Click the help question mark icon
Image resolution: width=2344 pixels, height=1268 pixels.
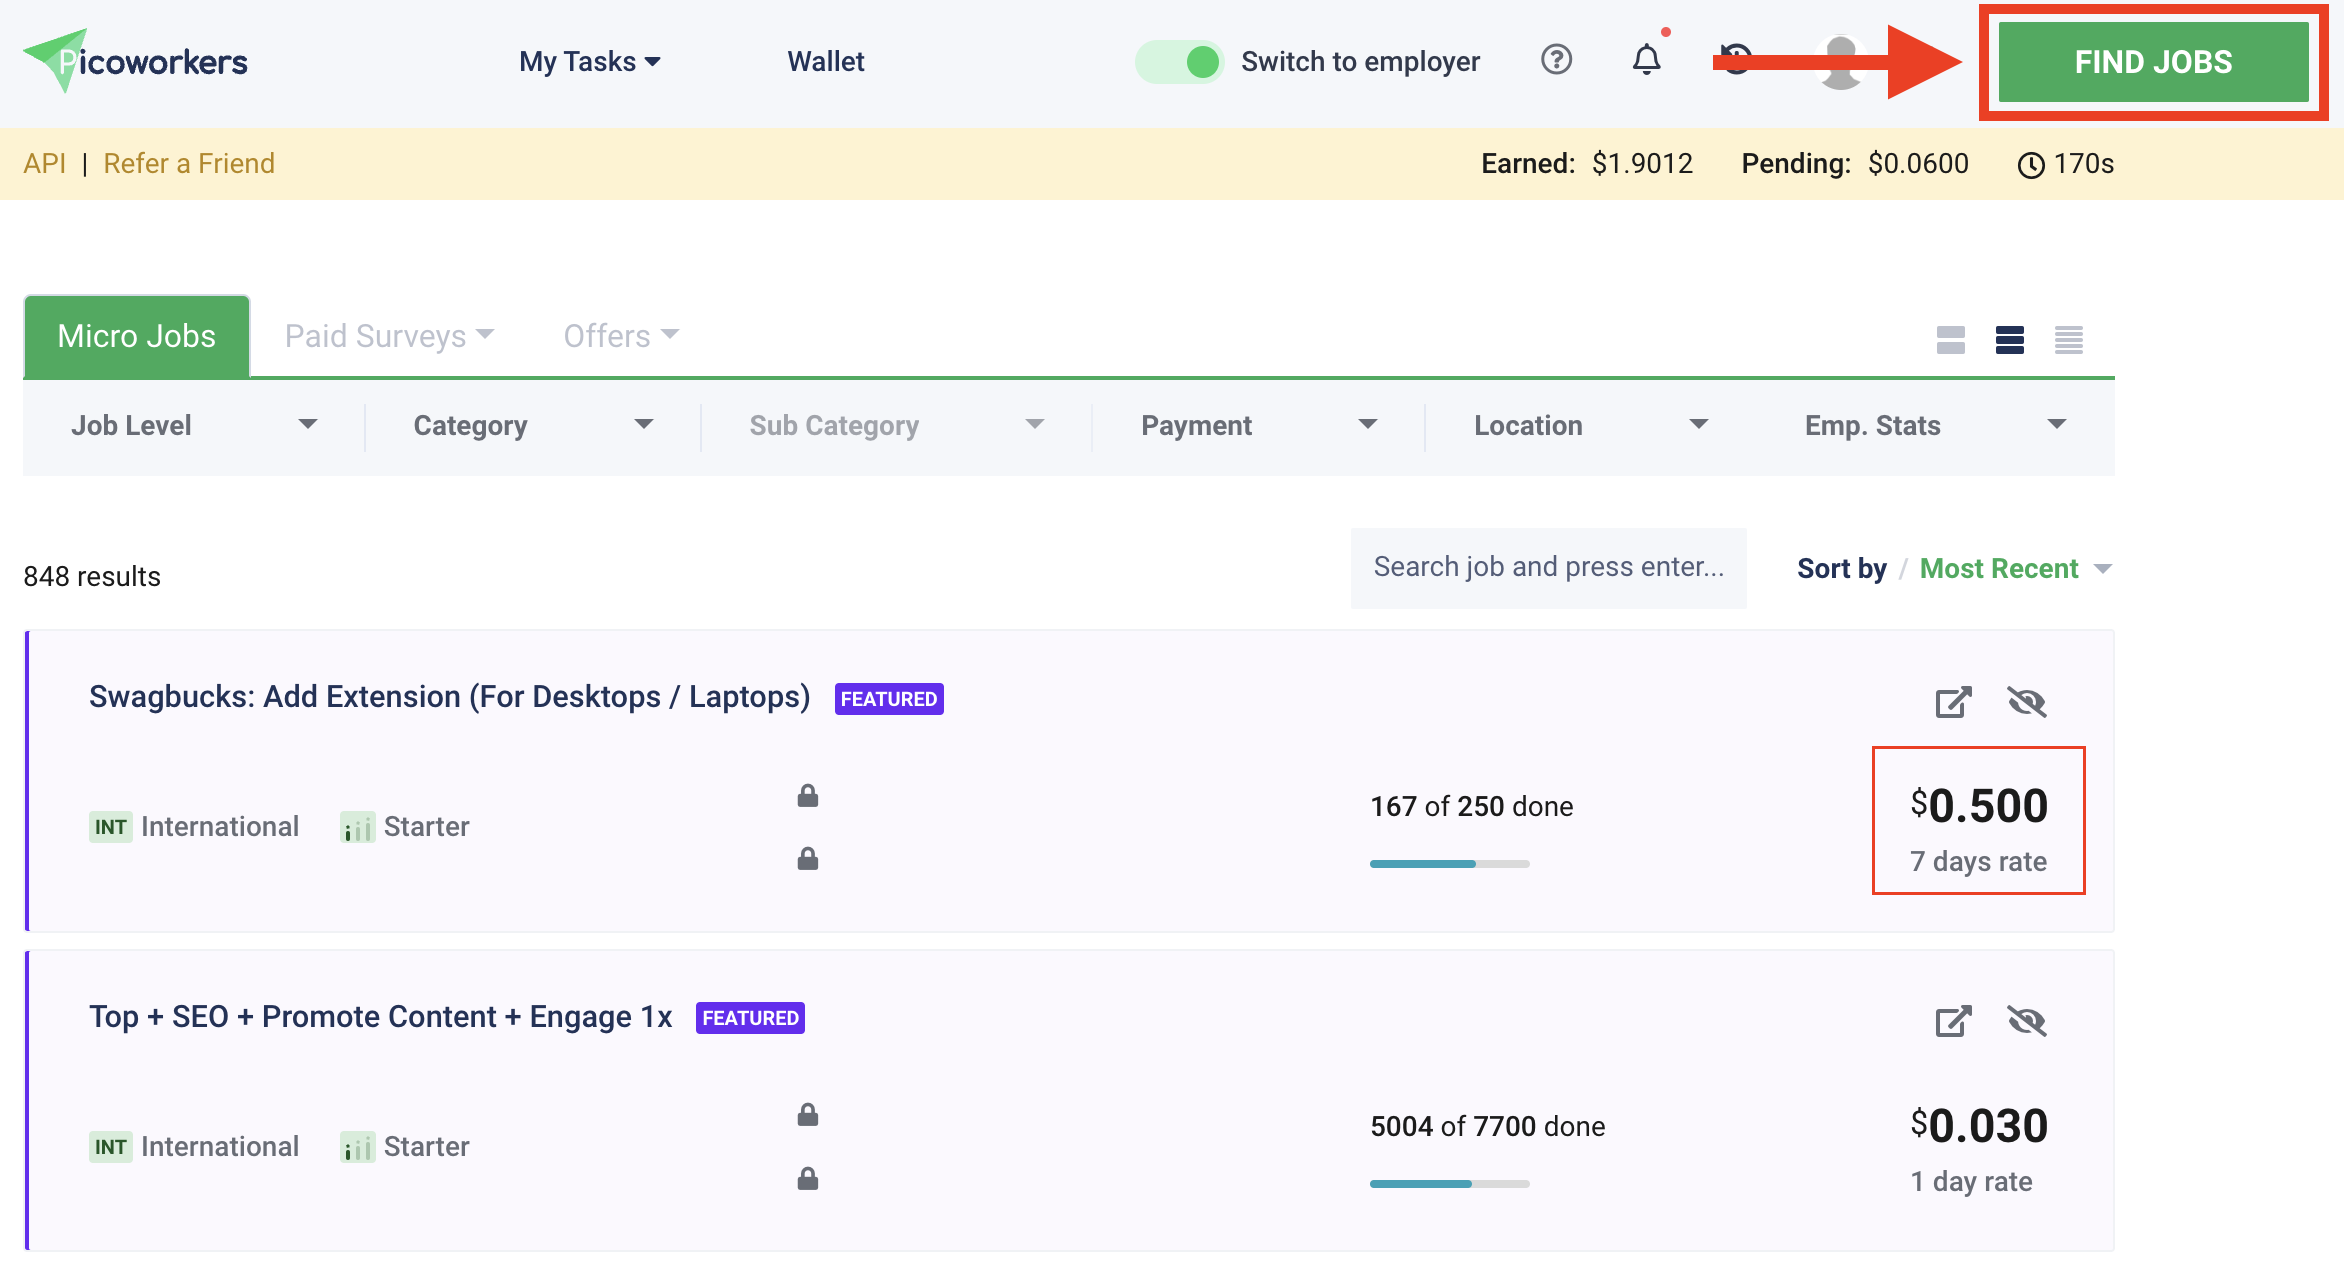(x=1556, y=60)
